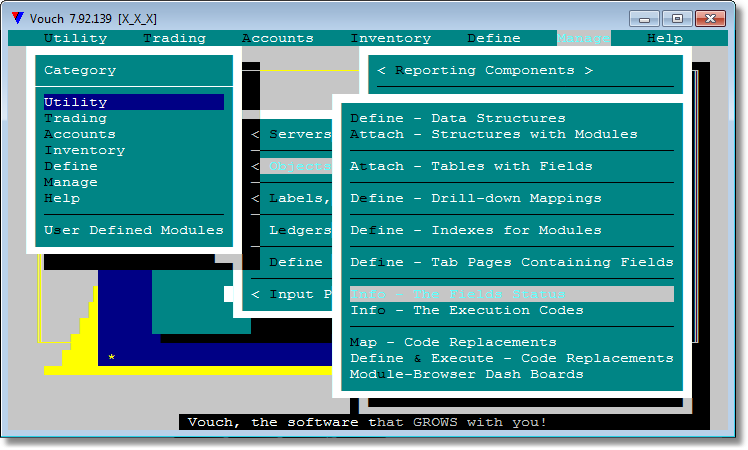Close the Vouch window
Image resolution: width=748 pixels, height=450 pixels.
[x=710, y=19]
